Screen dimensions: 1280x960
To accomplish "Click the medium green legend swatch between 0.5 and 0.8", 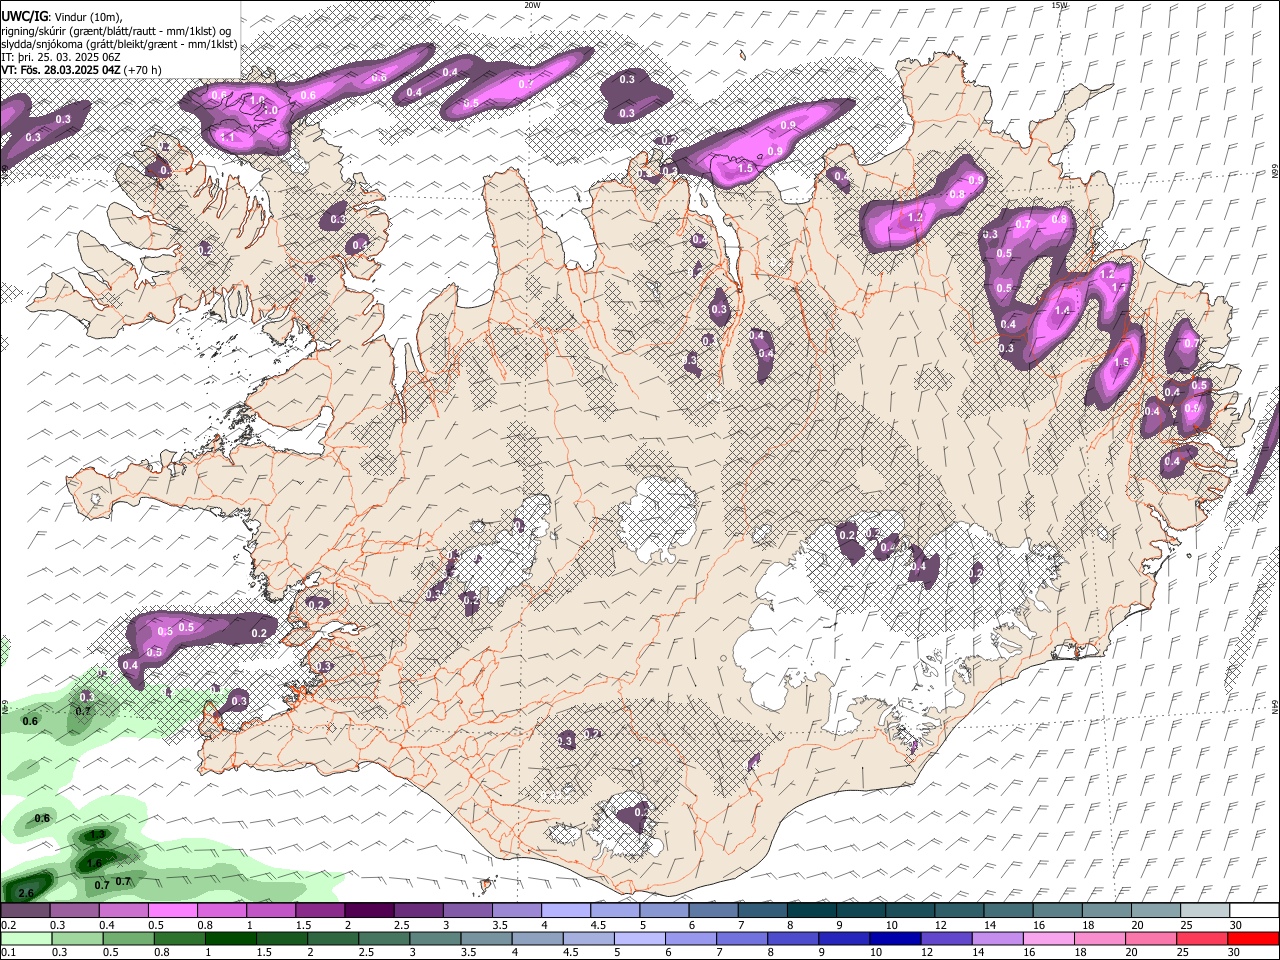I will pos(129,938).
